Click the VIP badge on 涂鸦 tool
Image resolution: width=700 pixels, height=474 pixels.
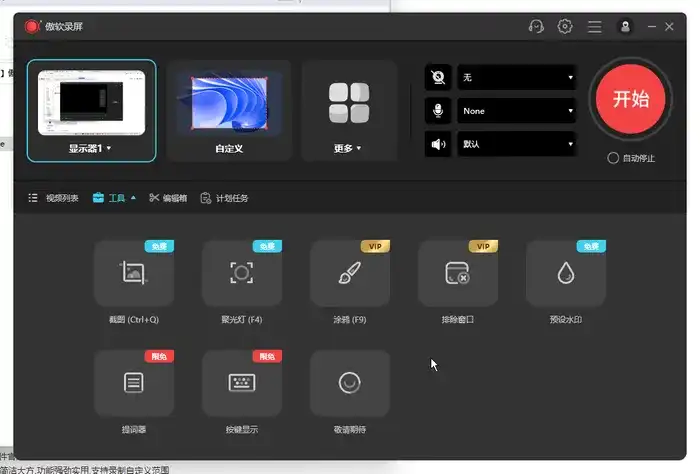click(375, 246)
